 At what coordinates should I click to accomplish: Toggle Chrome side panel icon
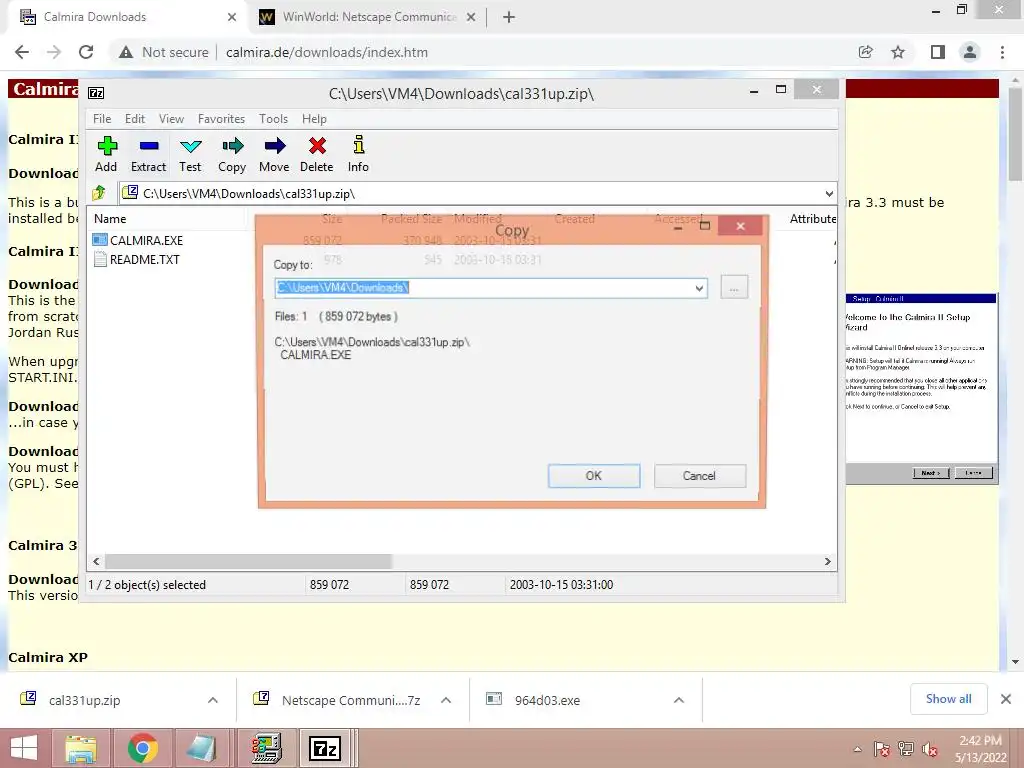[x=938, y=52]
